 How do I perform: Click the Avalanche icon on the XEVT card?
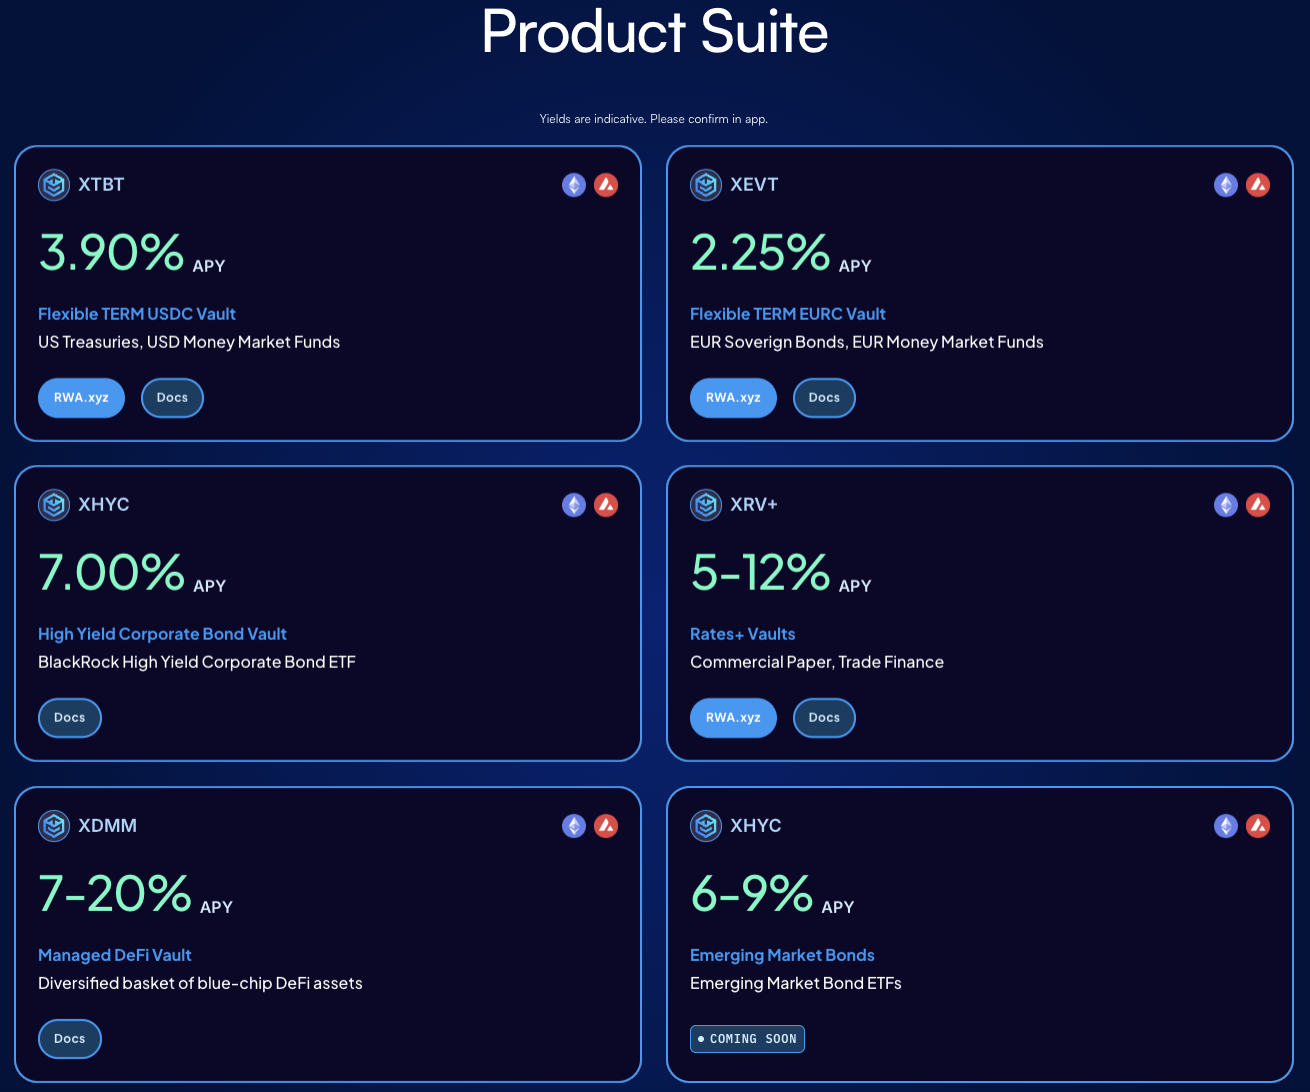(x=1258, y=185)
